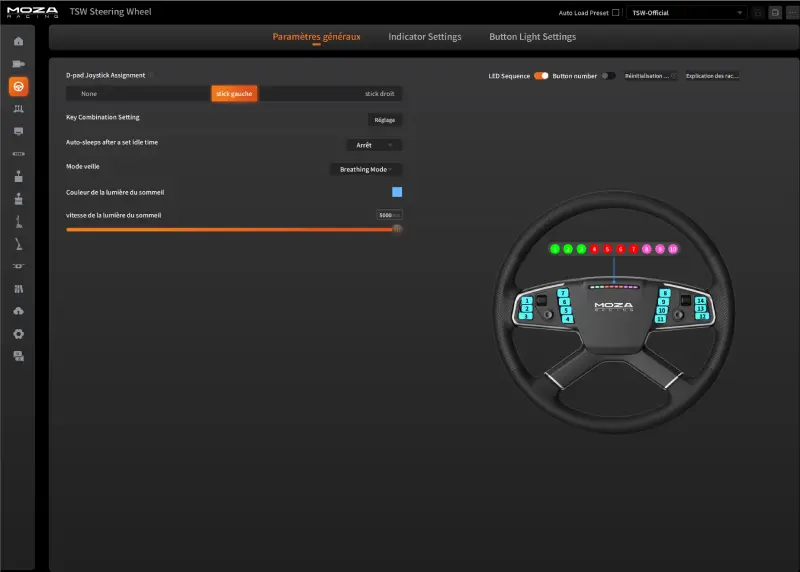Viewport: 800px width, 572px height.
Task: Select the orange steering wheel sidebar icon
Action: click(x=18, y=86)
